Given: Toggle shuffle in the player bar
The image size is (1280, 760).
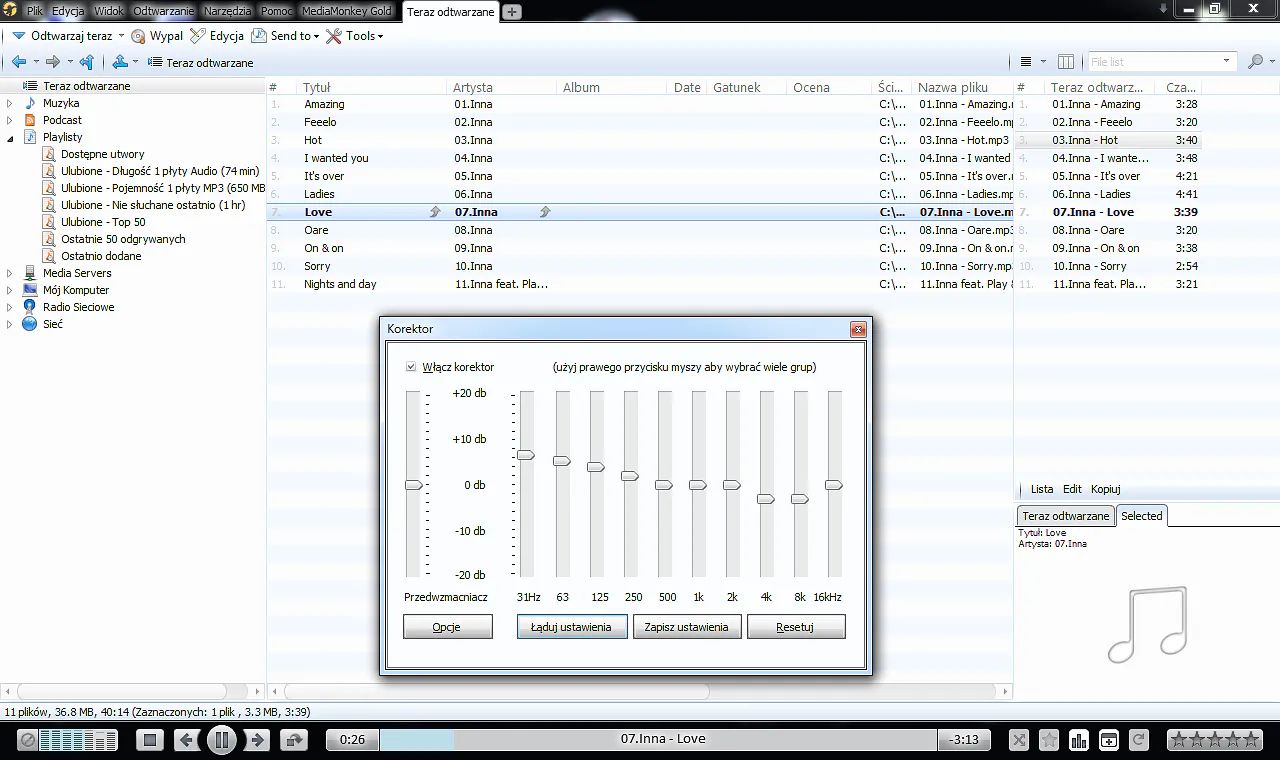Looking at the screenshot, I should pyautogui.click(x=1019, y=740).
